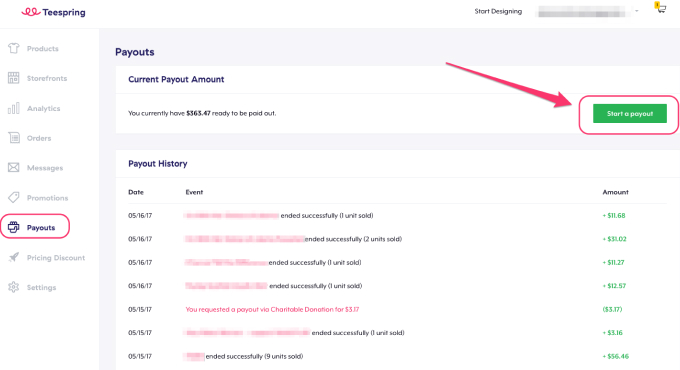Click the Orders list icon
Image resolution: width=680 pixels, height=370 pixels.
[x=13, y=138]
